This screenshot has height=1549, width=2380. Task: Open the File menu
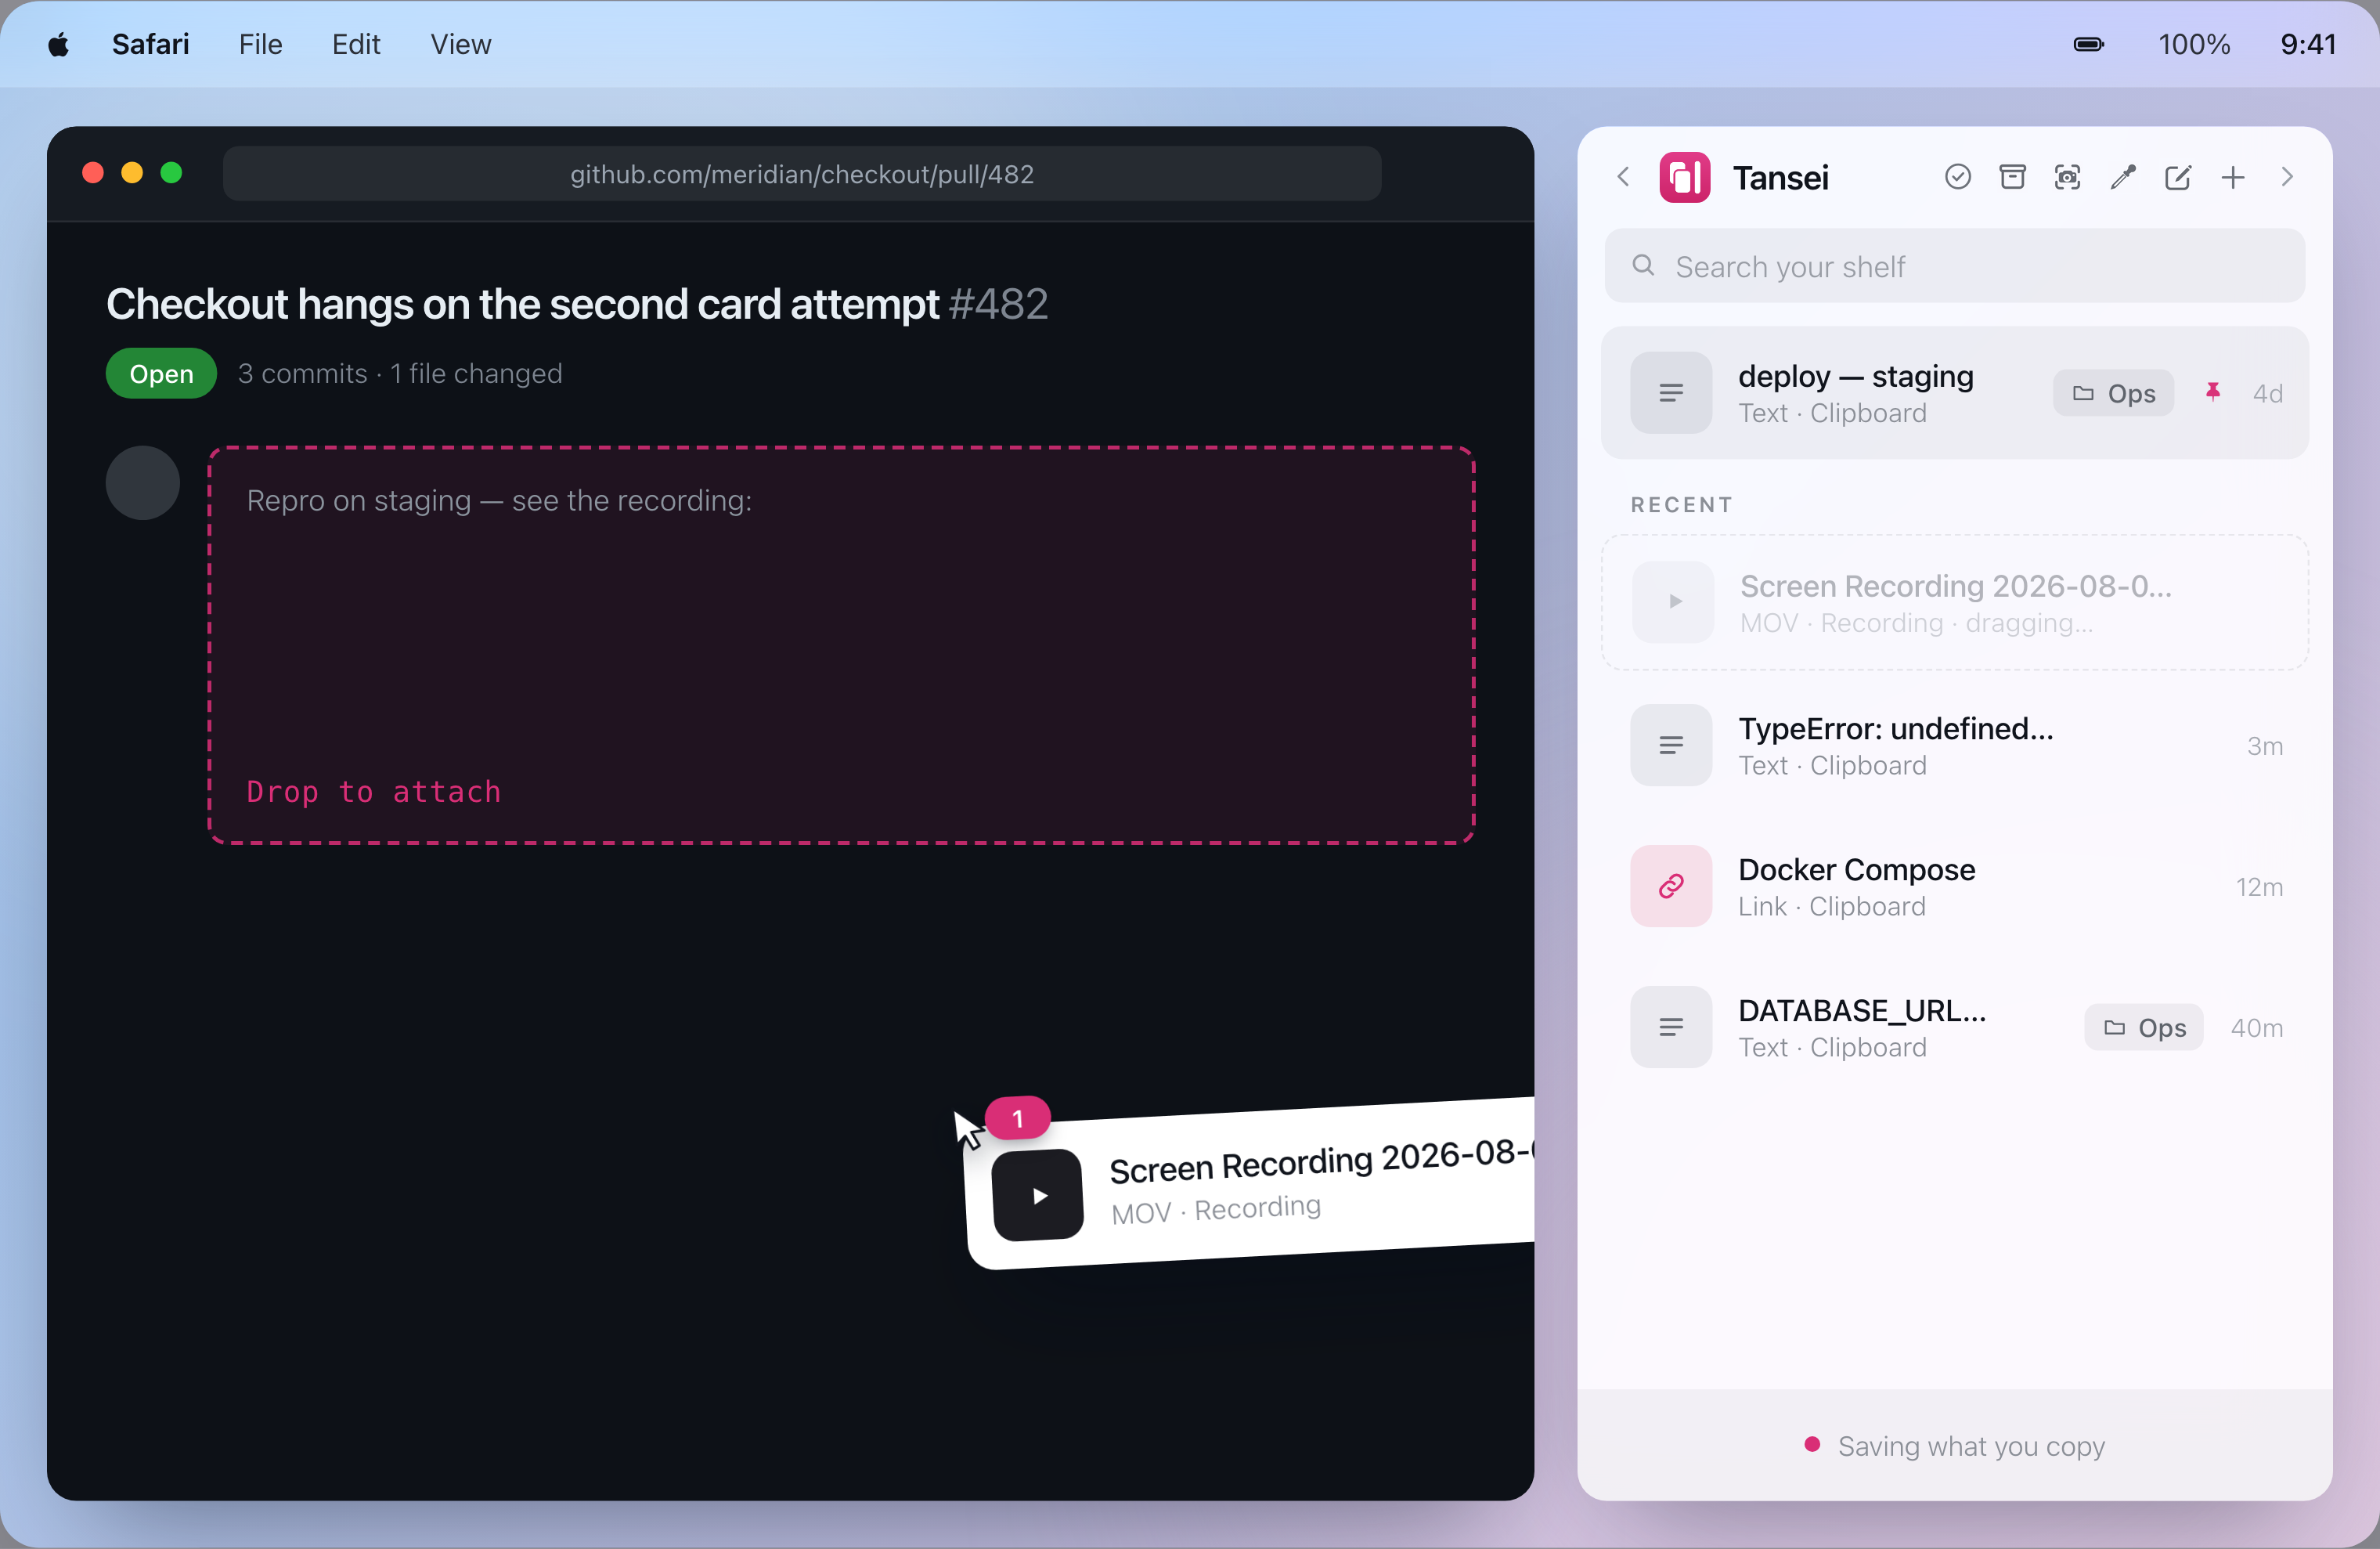point(260,44)
